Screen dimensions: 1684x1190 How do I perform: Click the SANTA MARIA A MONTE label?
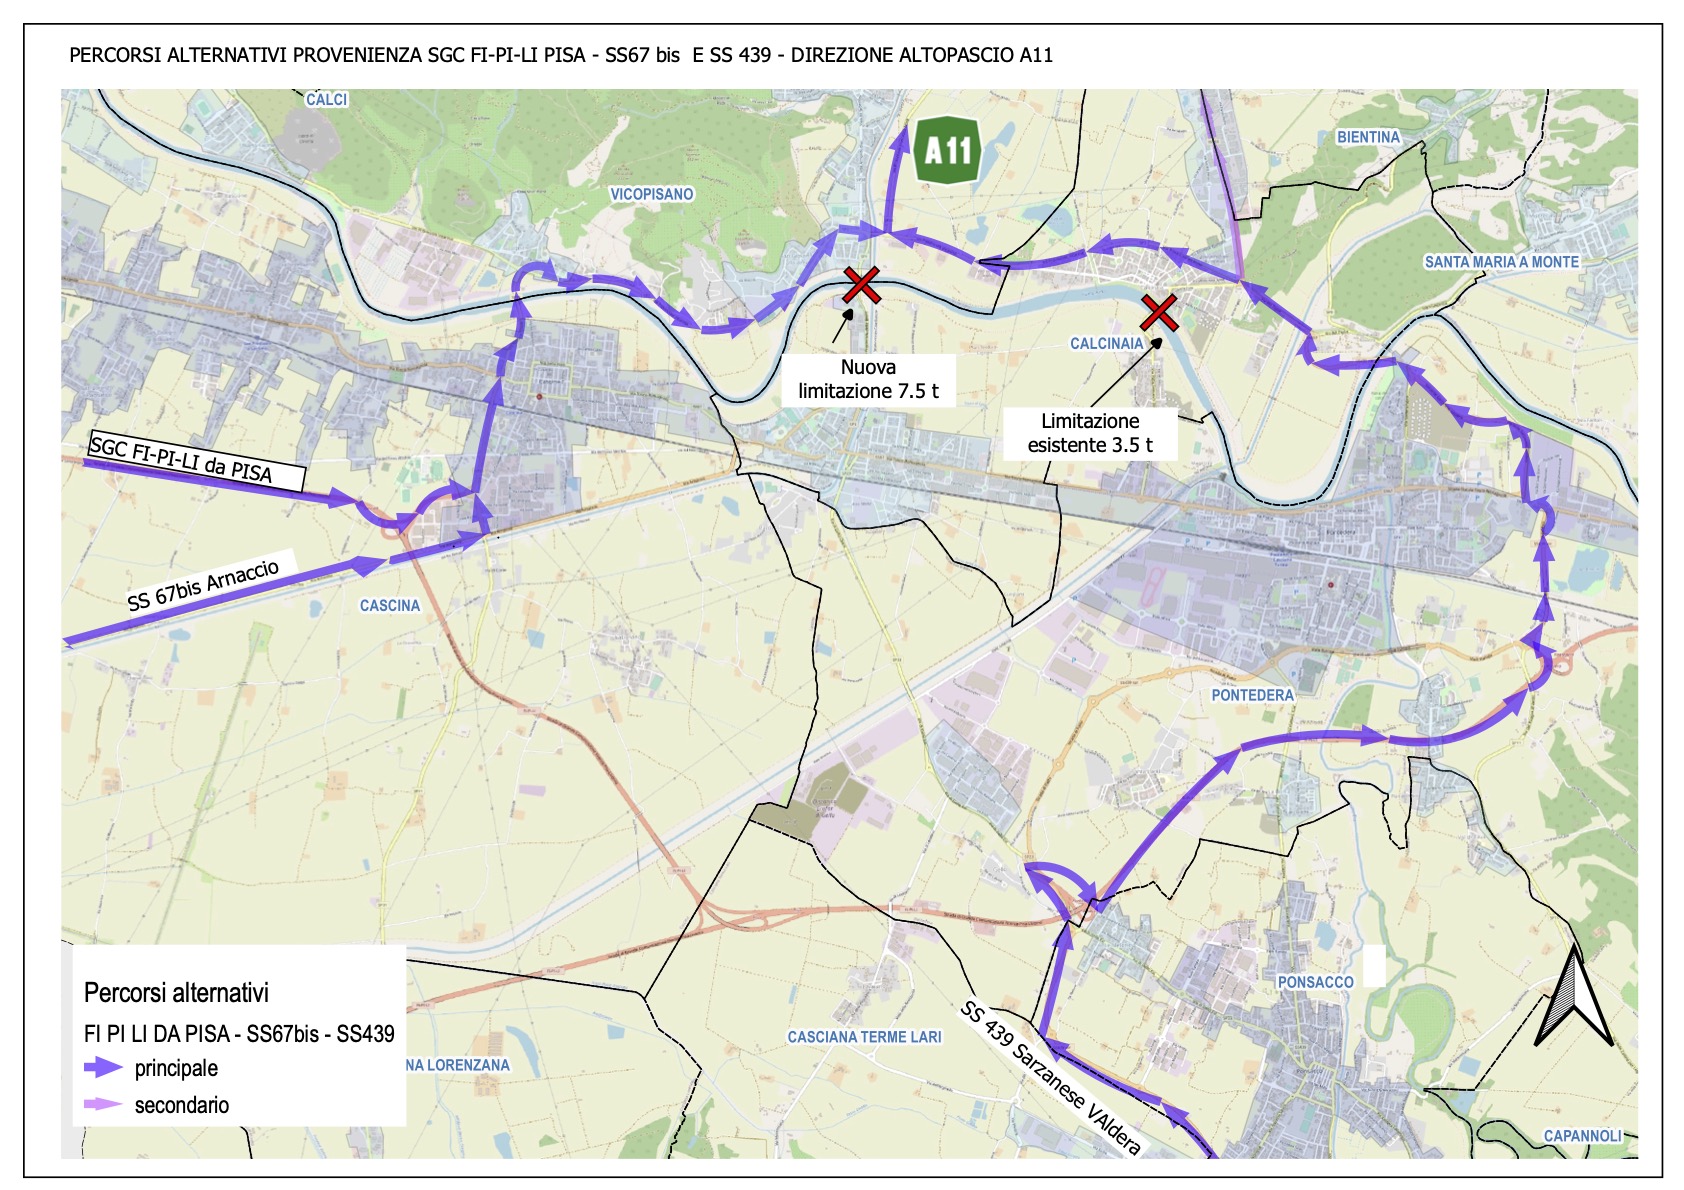1501,262
